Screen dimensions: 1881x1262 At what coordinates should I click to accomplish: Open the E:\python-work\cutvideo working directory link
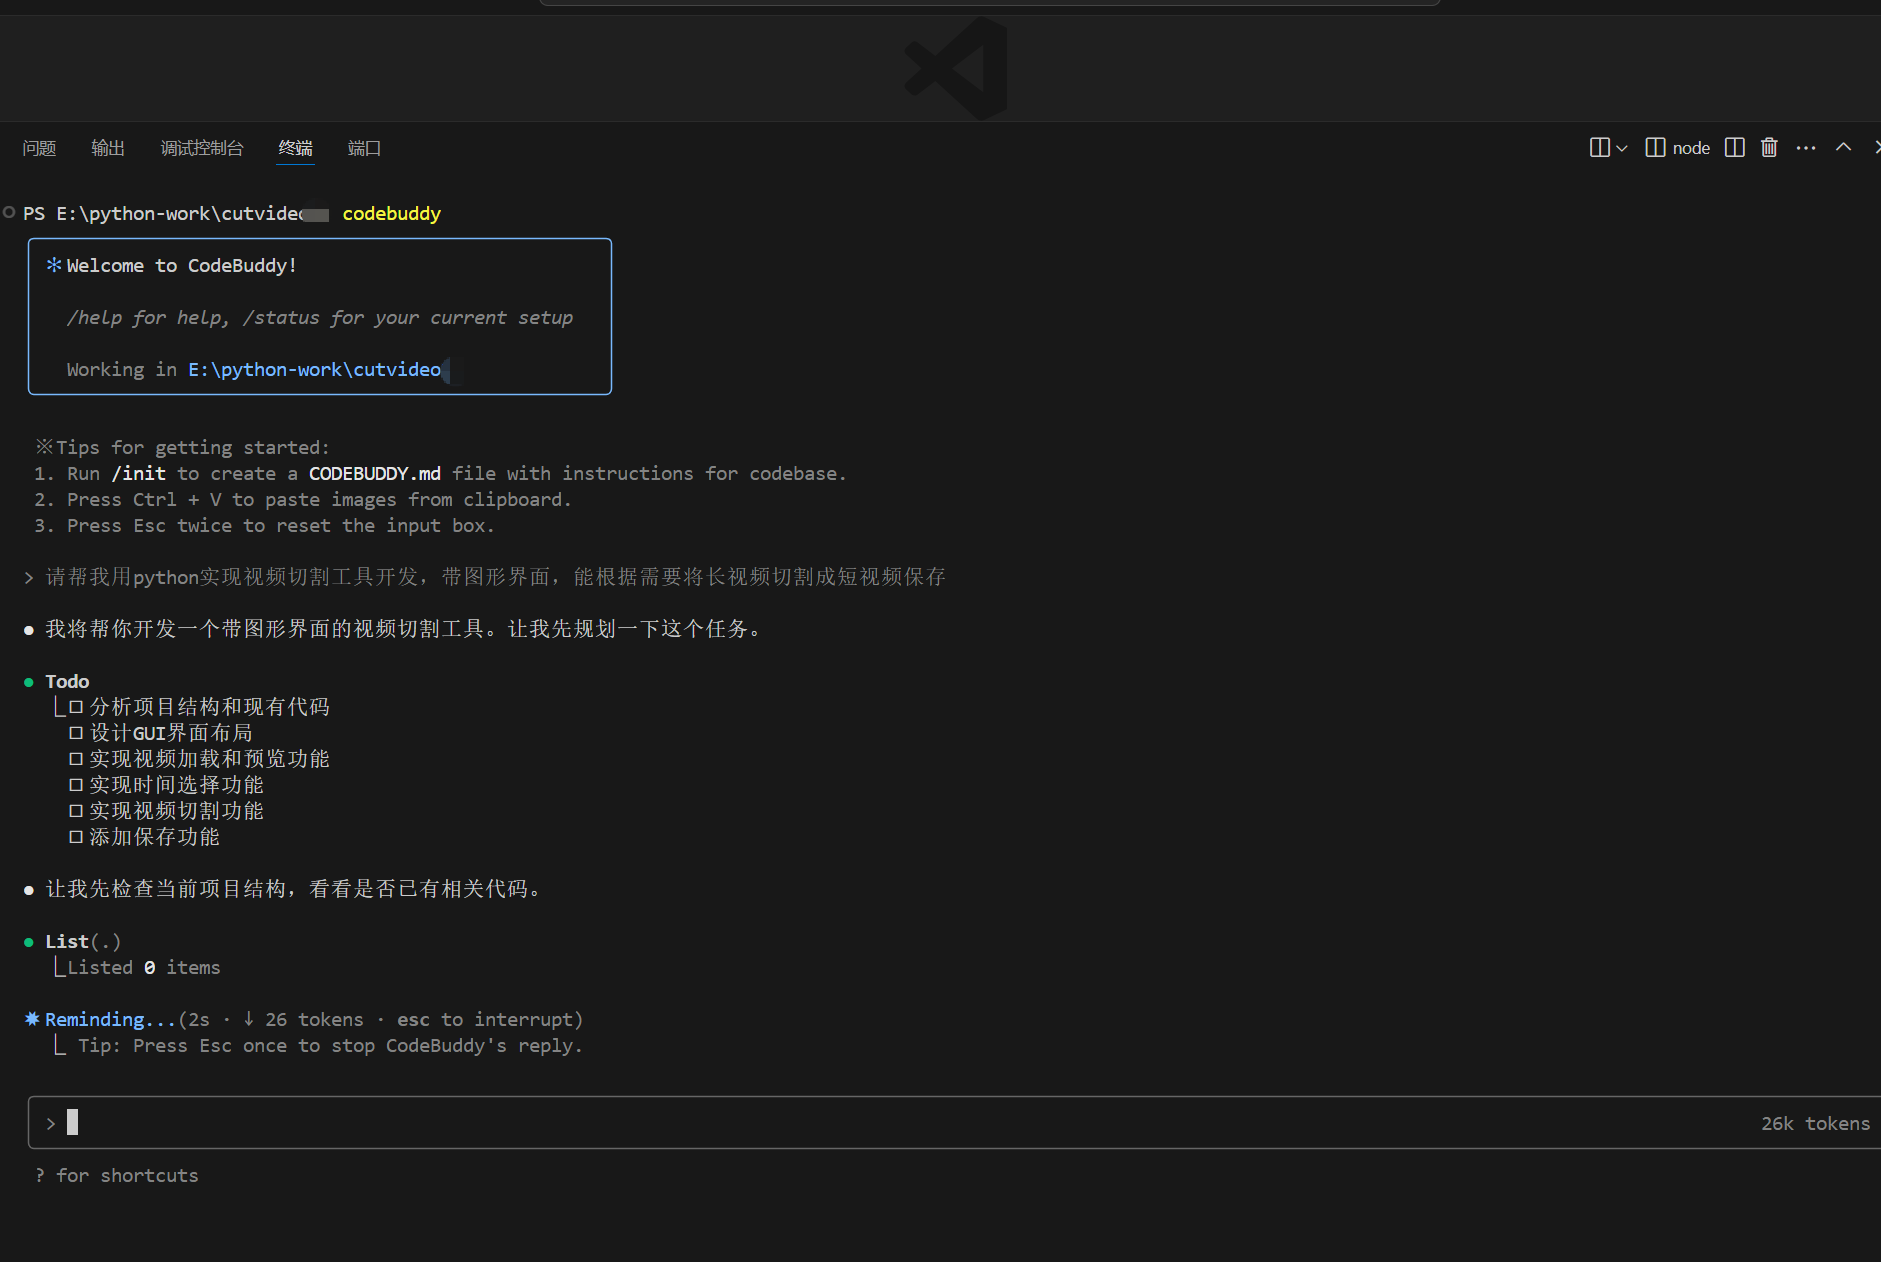click(315, 369)
